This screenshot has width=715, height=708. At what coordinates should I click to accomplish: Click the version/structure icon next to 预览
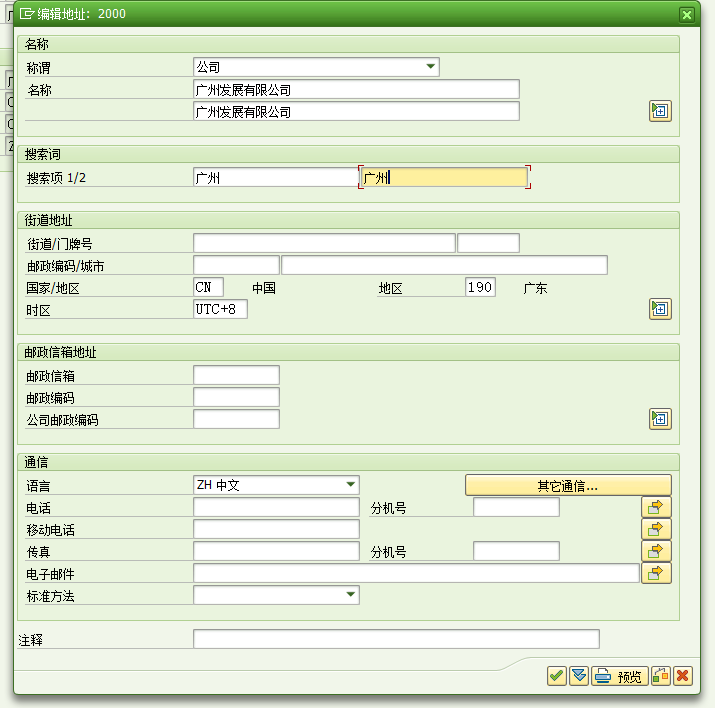pyautogui.click(x=660, y=676)
